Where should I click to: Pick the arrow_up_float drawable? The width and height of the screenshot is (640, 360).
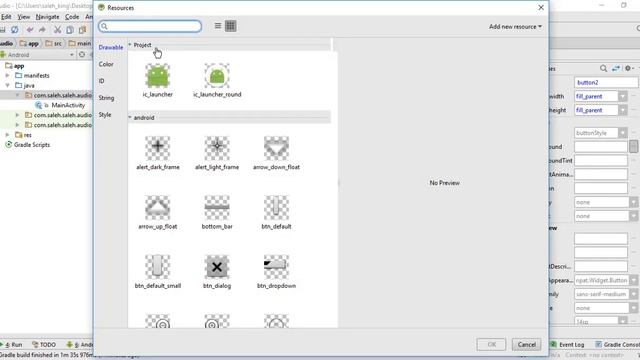tap(158, 212)
